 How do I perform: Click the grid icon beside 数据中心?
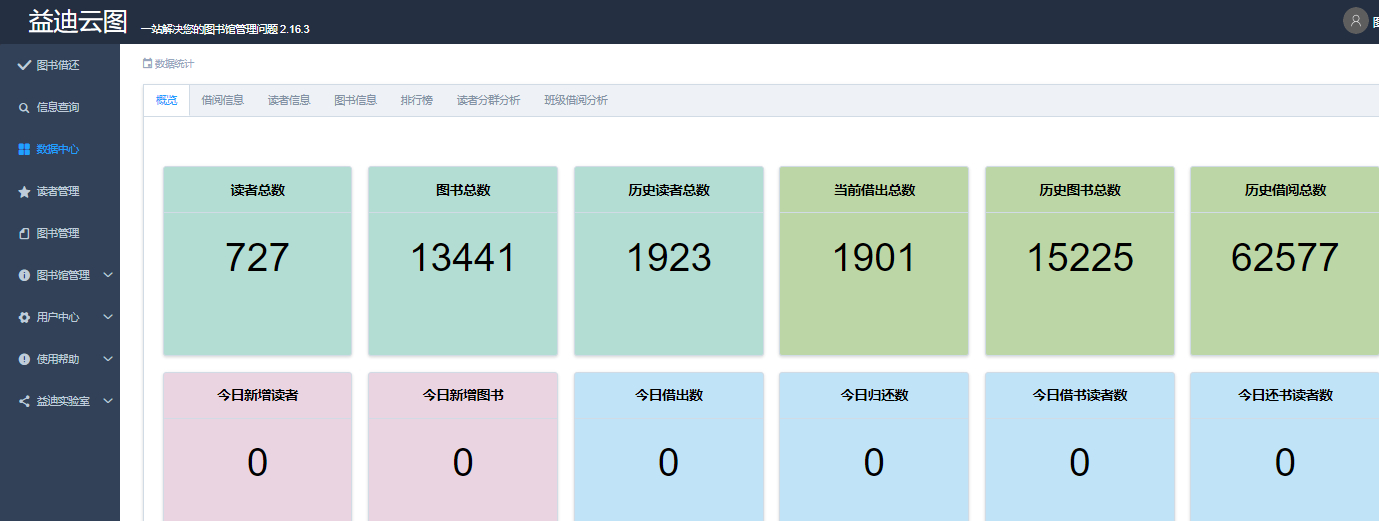click(x=24, y=149)
